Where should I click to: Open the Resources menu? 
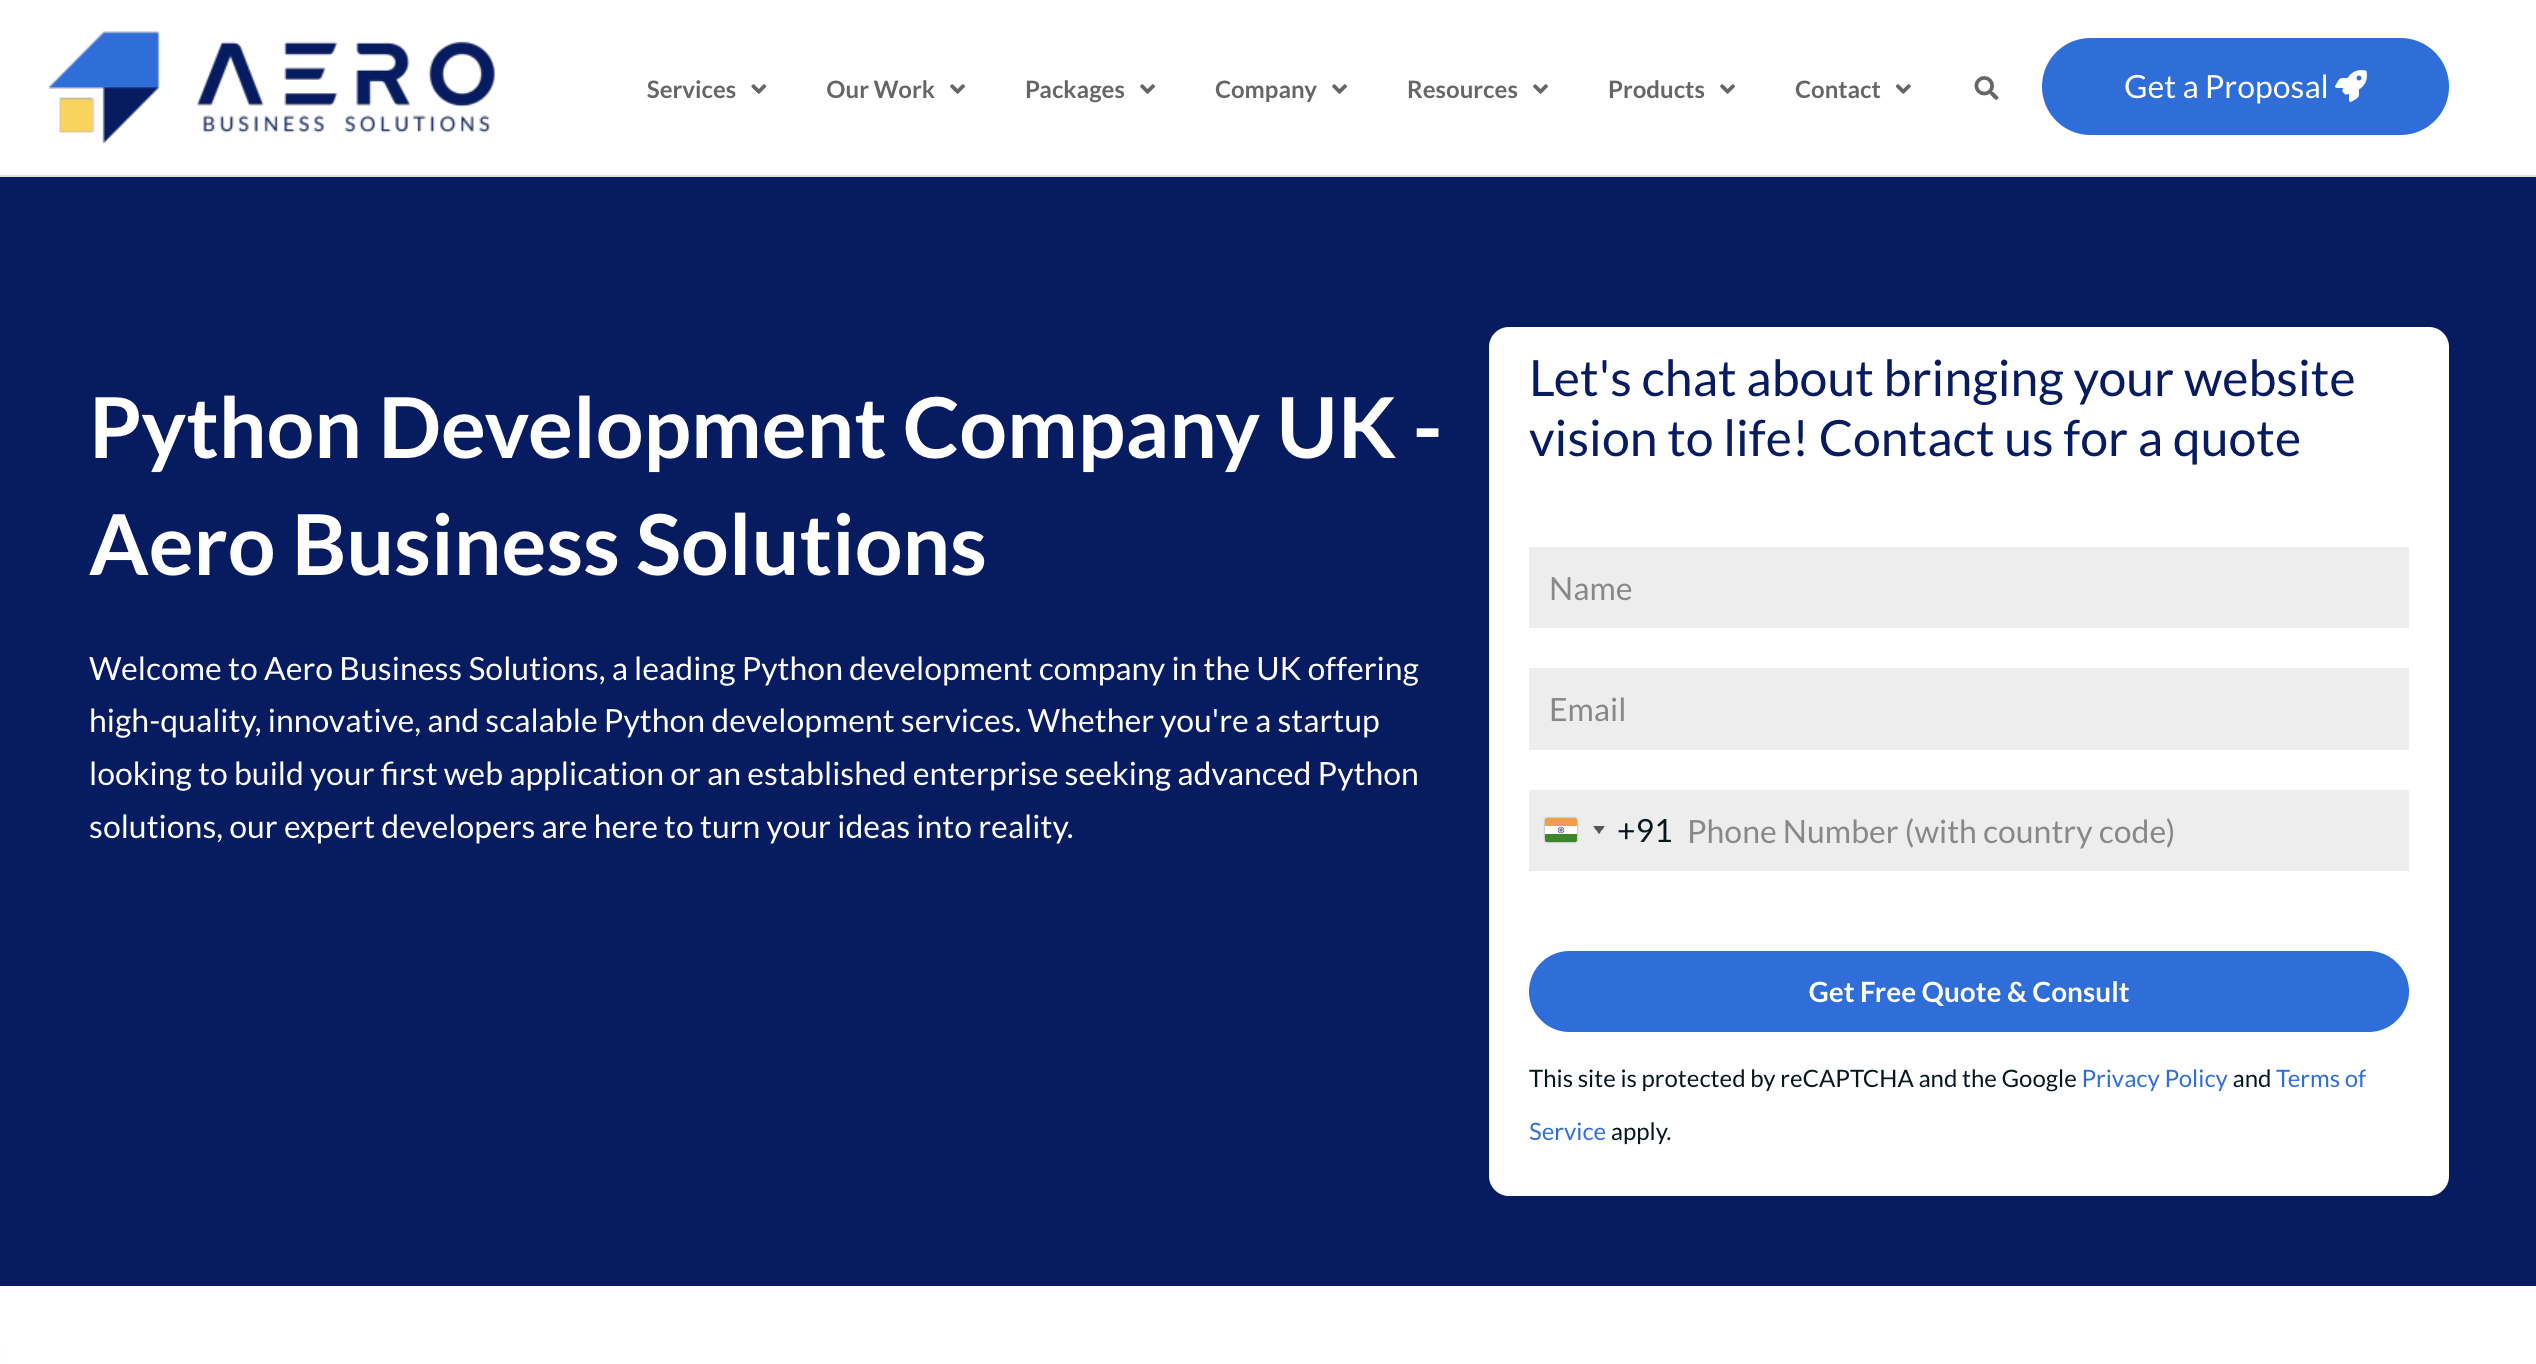(x=1462, y=89)
